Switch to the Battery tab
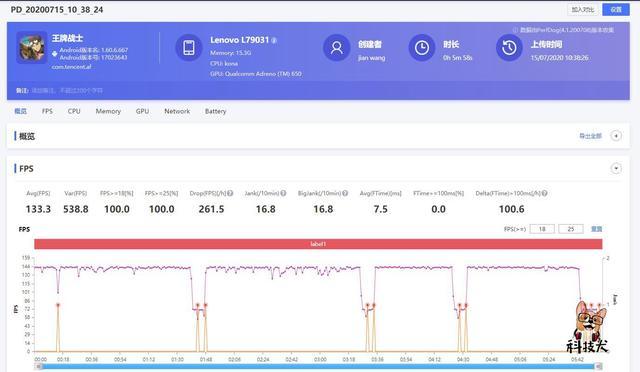 click(216, 111)
